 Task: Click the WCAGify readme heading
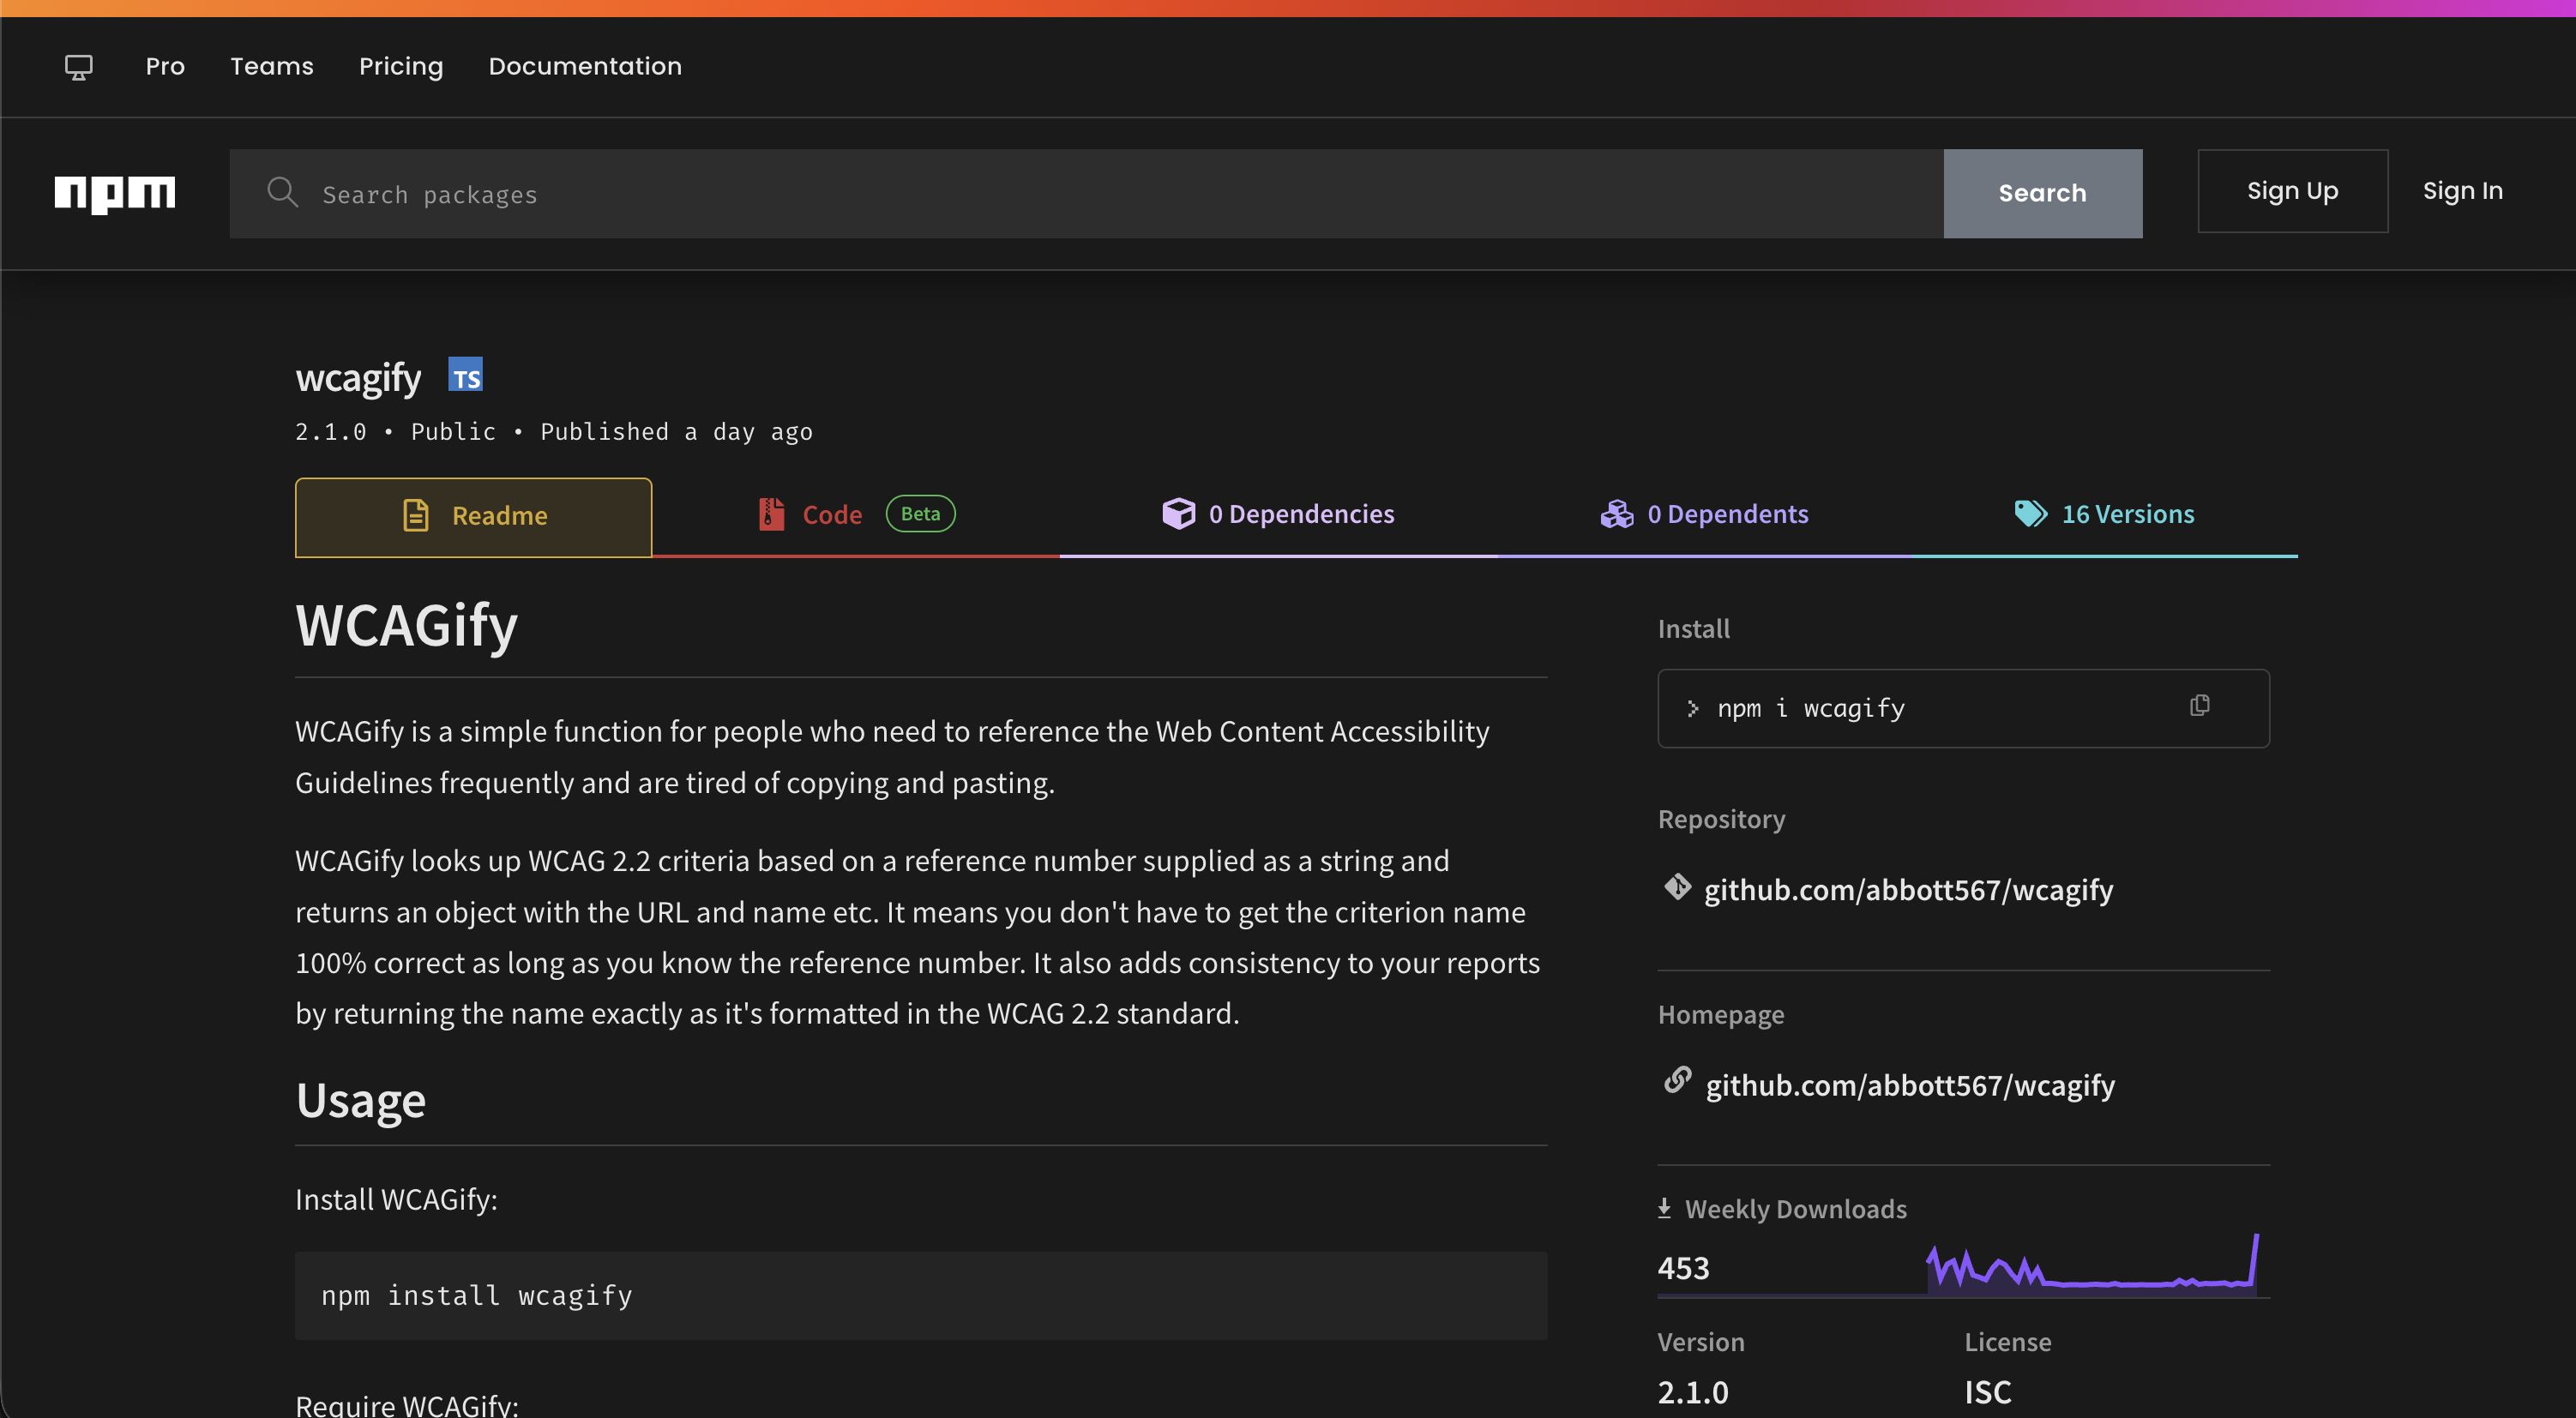click(406, 624)
